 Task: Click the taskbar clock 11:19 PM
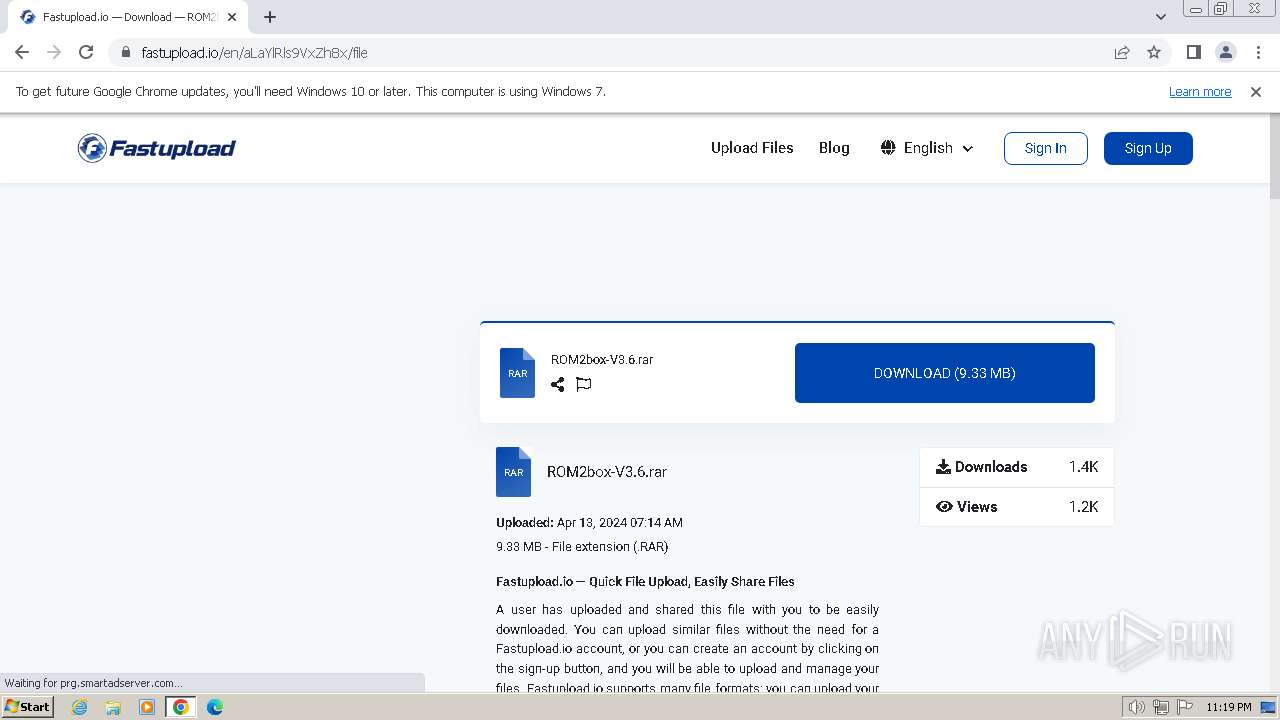point(1229,707)
